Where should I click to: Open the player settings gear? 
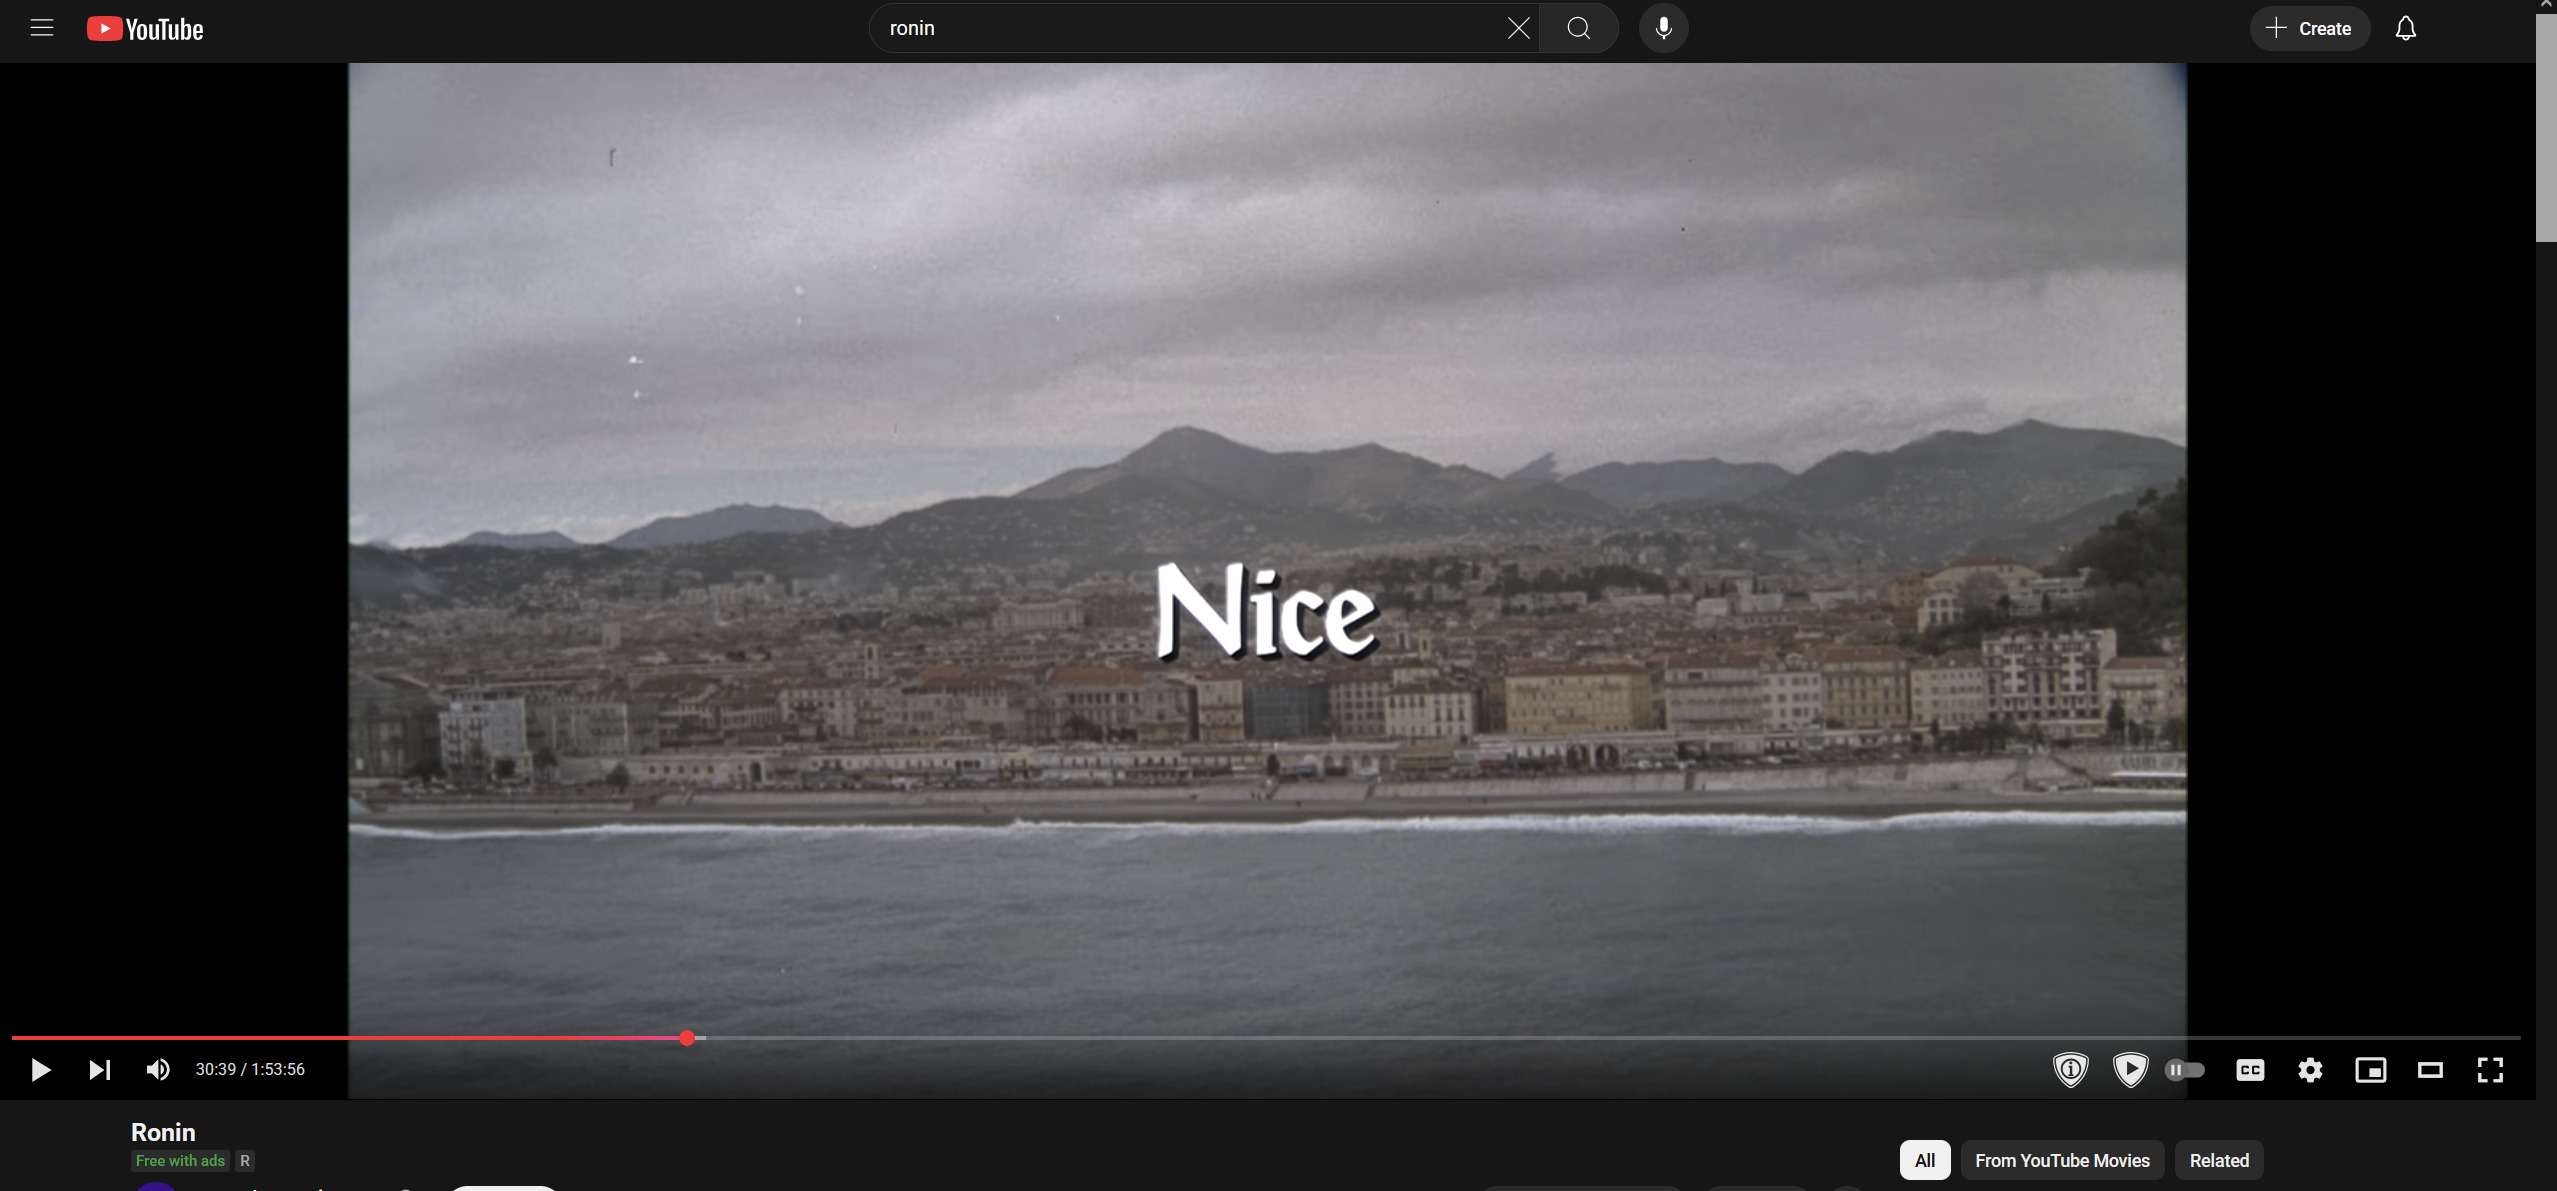[x=2310, y=1070]
